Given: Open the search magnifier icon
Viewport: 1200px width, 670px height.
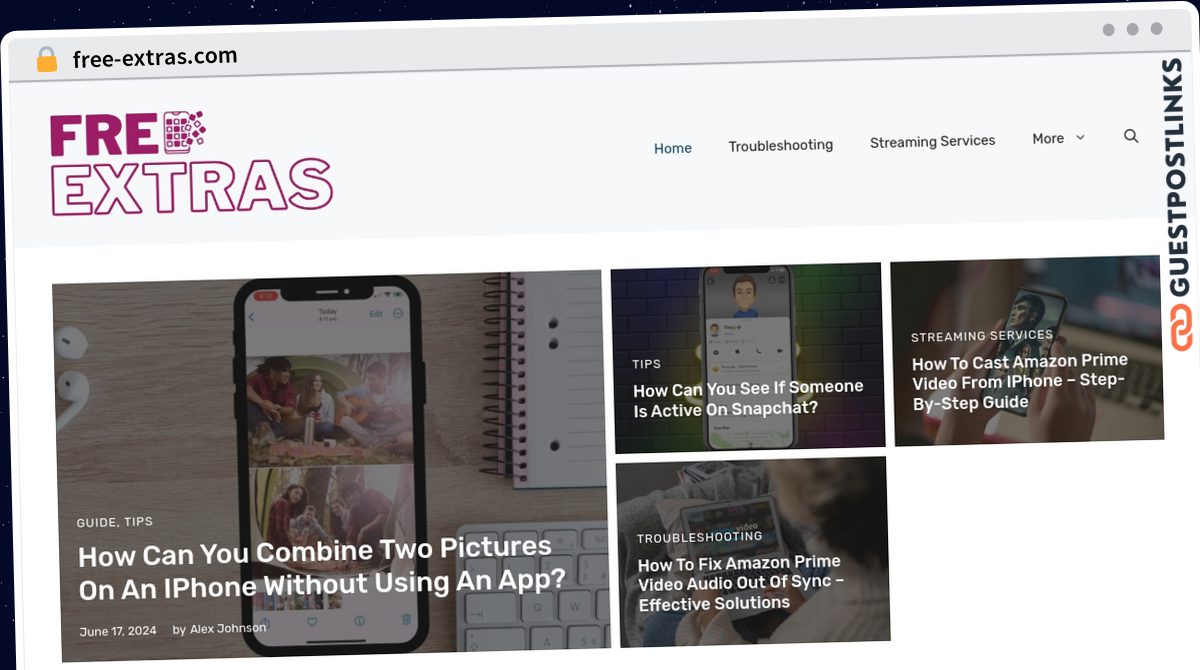Looking at the screenshot, I should [x=1131, y=136].
